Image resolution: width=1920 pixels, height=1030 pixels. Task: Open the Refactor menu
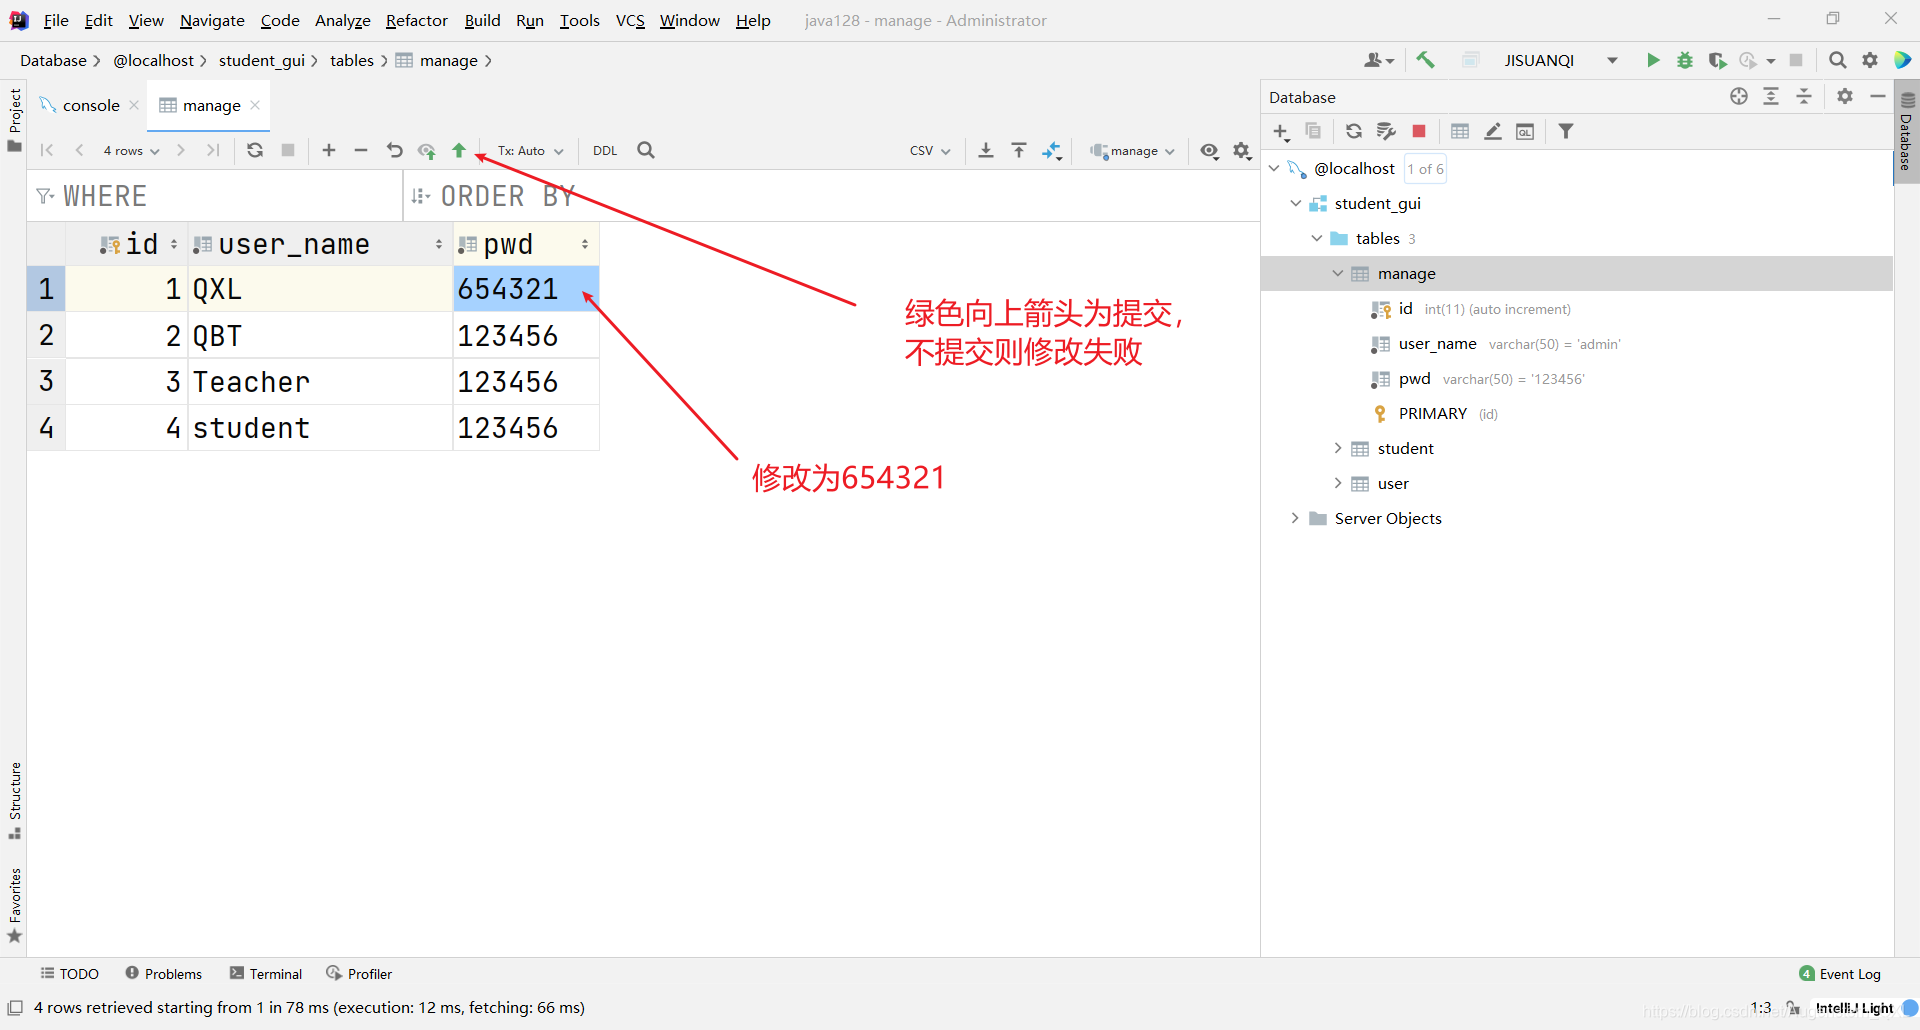tap(417, 20)
